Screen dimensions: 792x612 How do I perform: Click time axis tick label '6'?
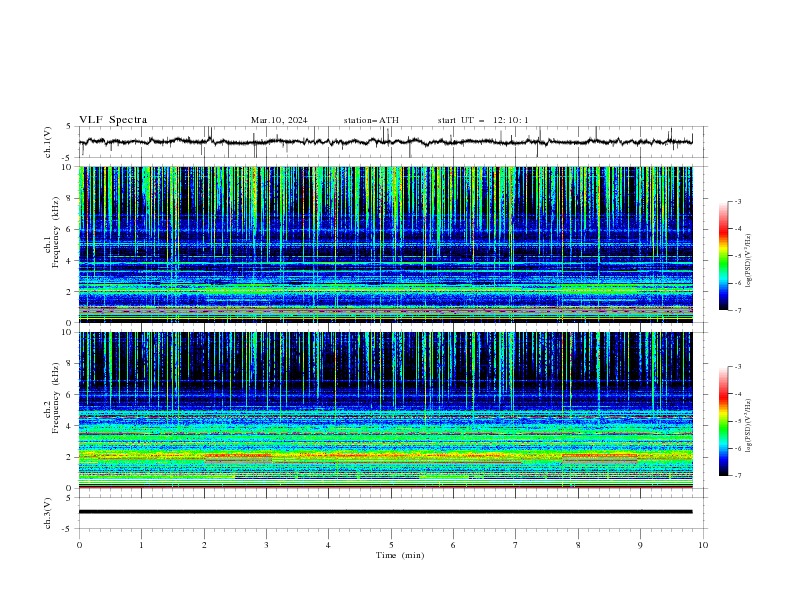(453, 545)
